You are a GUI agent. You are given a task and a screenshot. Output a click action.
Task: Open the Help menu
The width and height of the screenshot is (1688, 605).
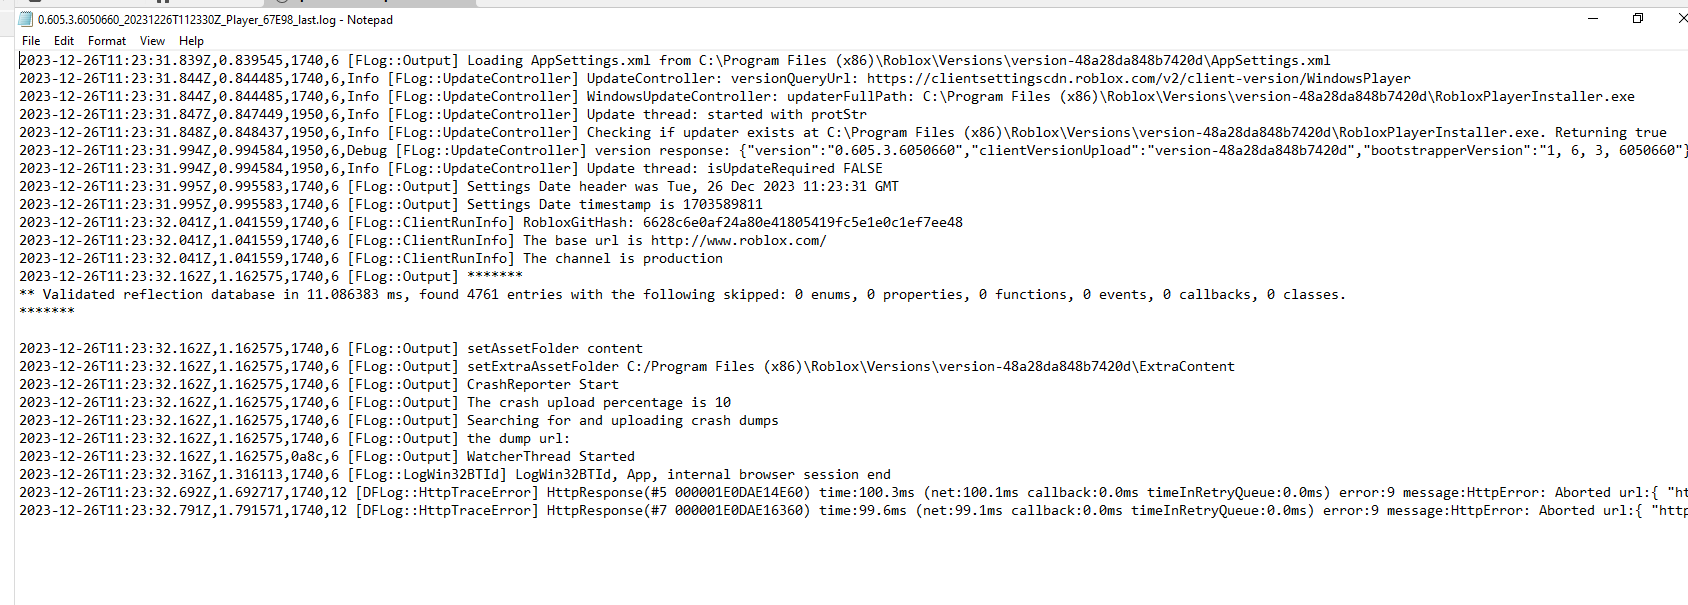[191, 41]
